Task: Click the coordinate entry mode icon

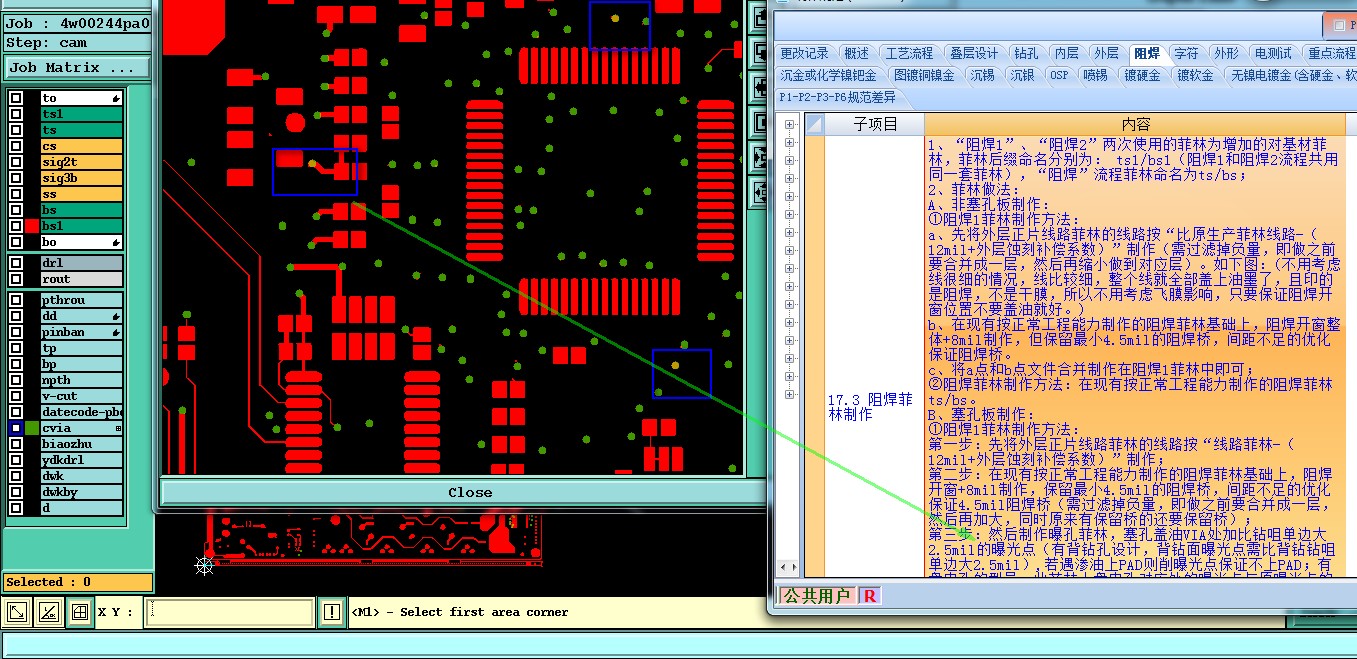Action: tap(17, 612)
